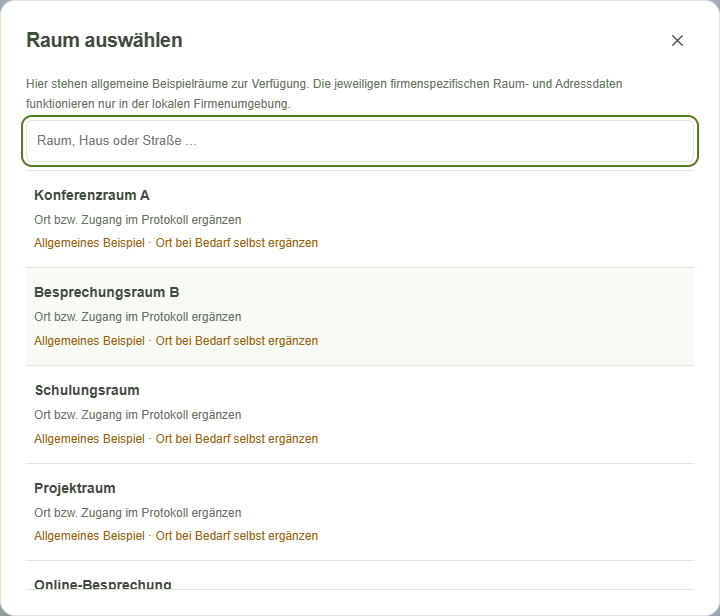This screenshot has height=616, width=720.
Task: Click the location hint under Konferenzraum A
Action: (138, 220)
